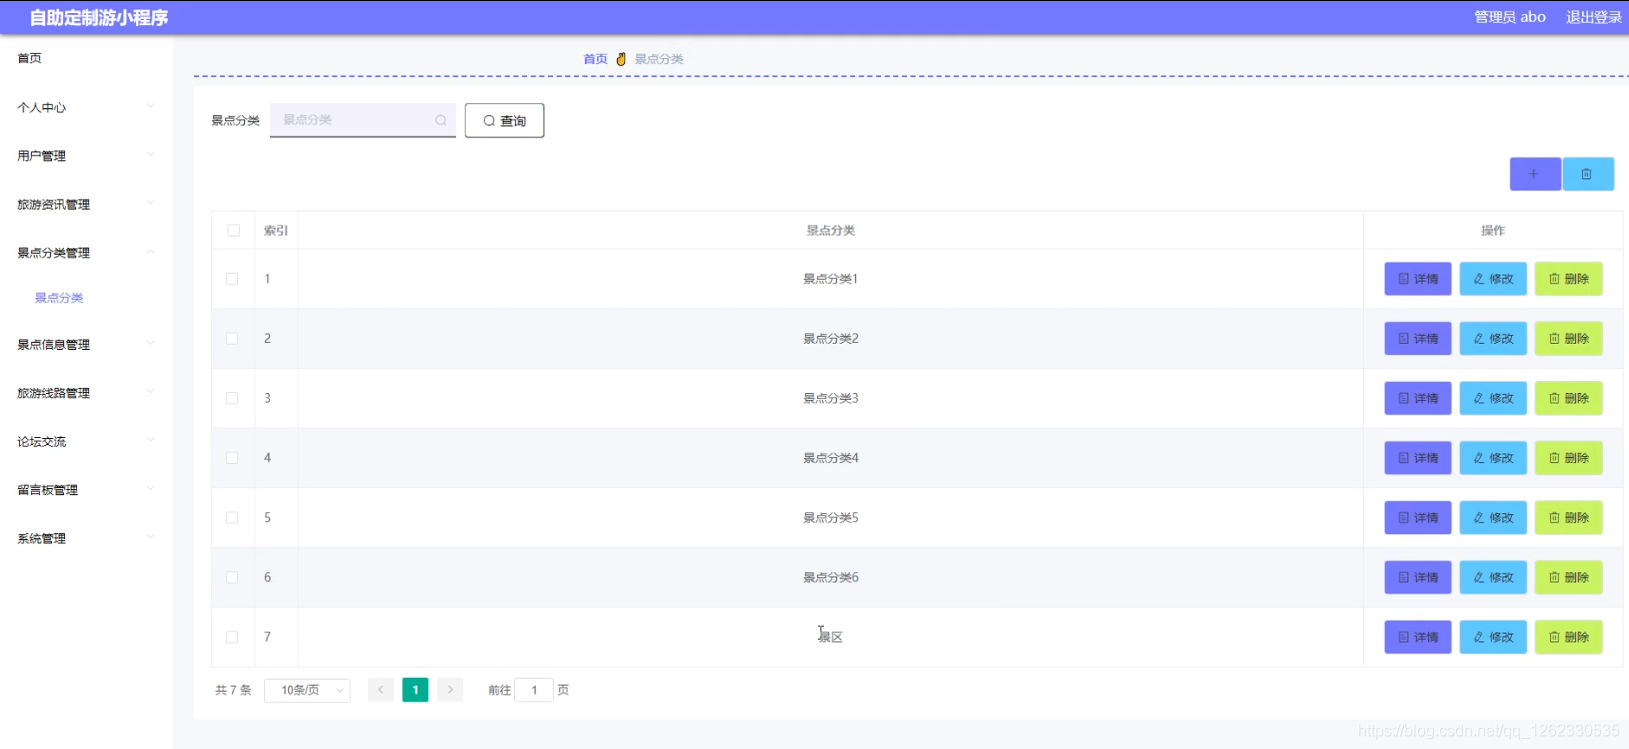Viewport: 1629px width, 749px height.
Task: Click 删除 for row 景点分类2
Action: click(x=1569, y=338)
